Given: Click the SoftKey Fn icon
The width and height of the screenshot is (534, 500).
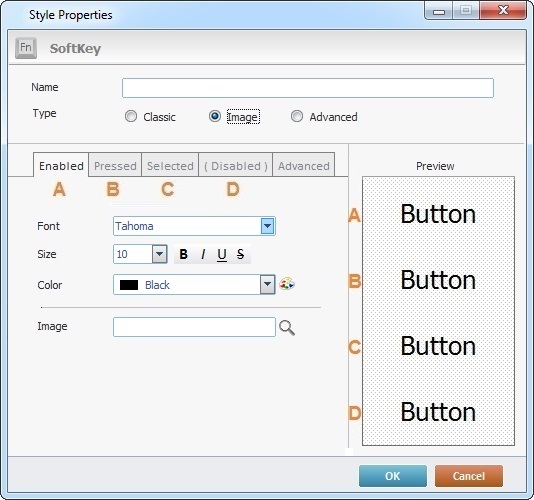Looking at the screenshot, I should click(26, 48).
